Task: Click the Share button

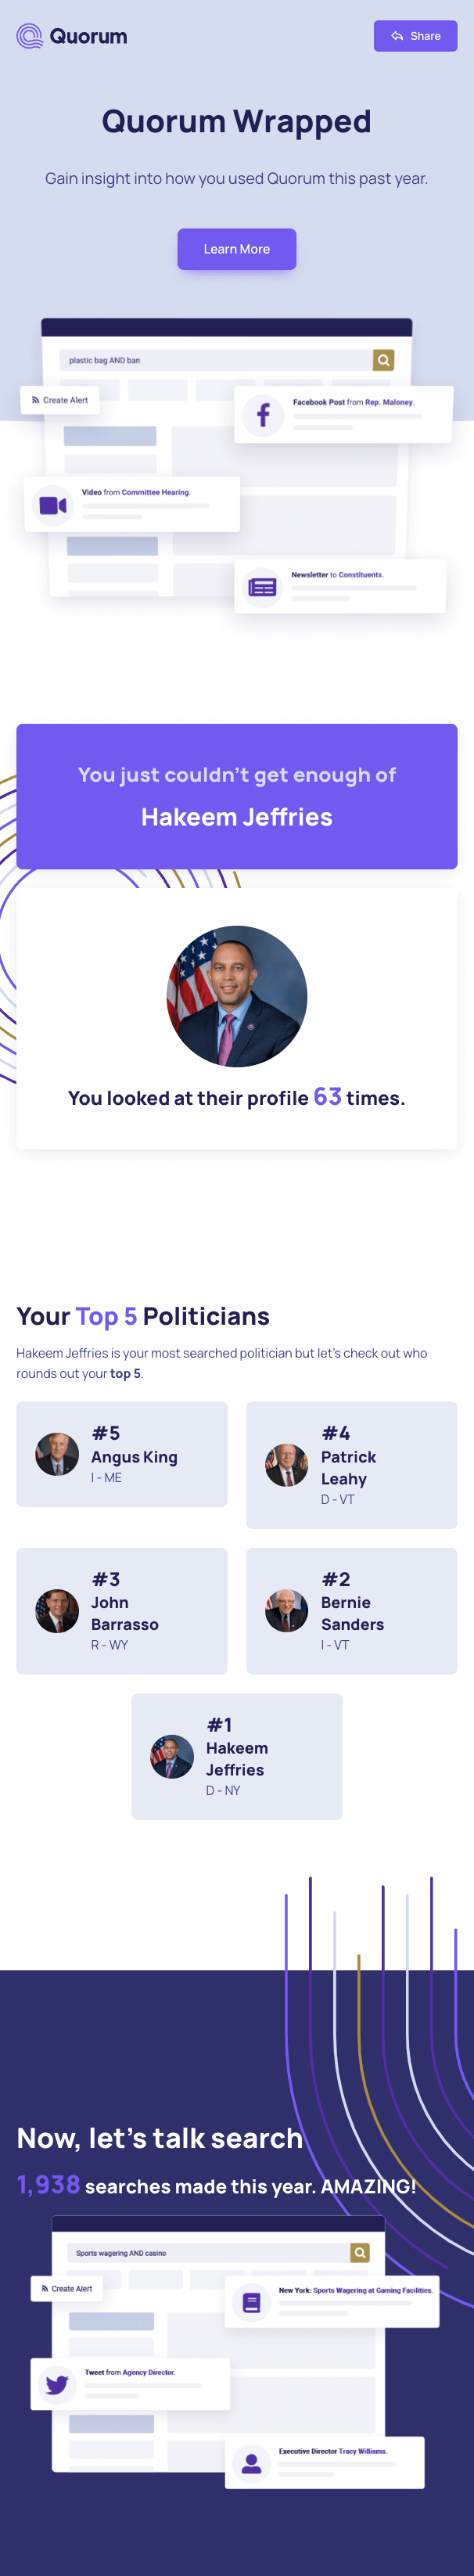Action: pyautogui.click(x=415, y=36)
